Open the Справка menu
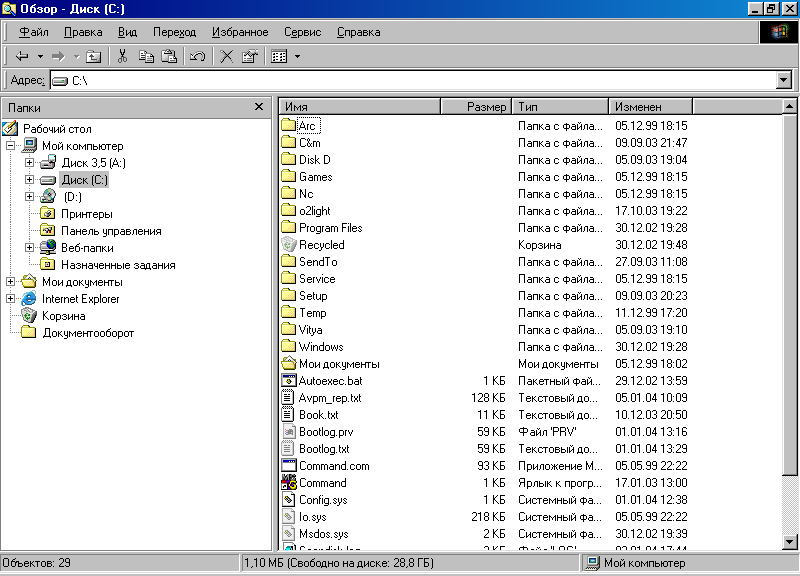 click(x=358, y=32)
